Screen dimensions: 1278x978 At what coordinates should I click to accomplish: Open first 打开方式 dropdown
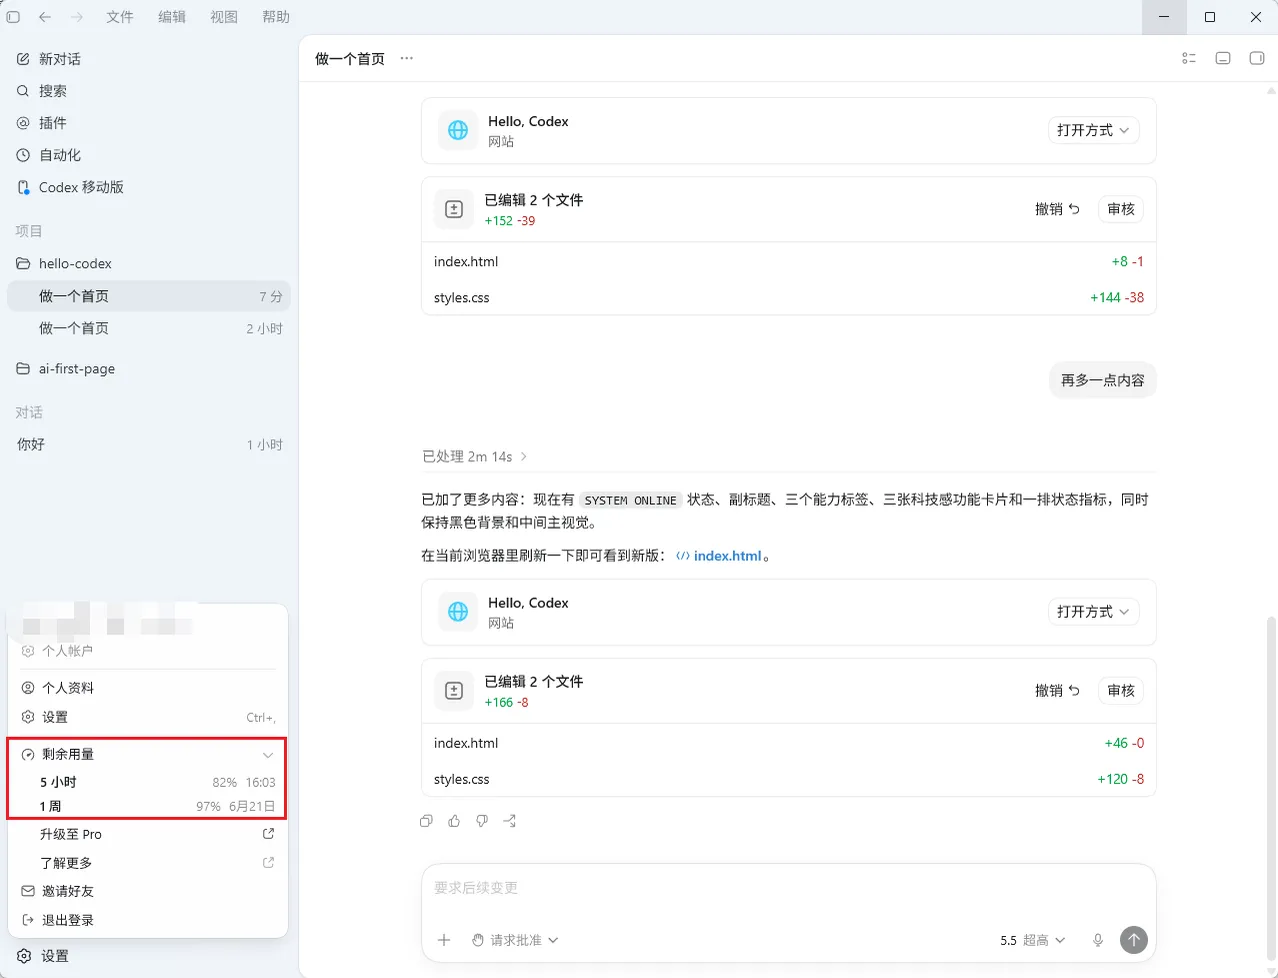[x=1093, y=130]
